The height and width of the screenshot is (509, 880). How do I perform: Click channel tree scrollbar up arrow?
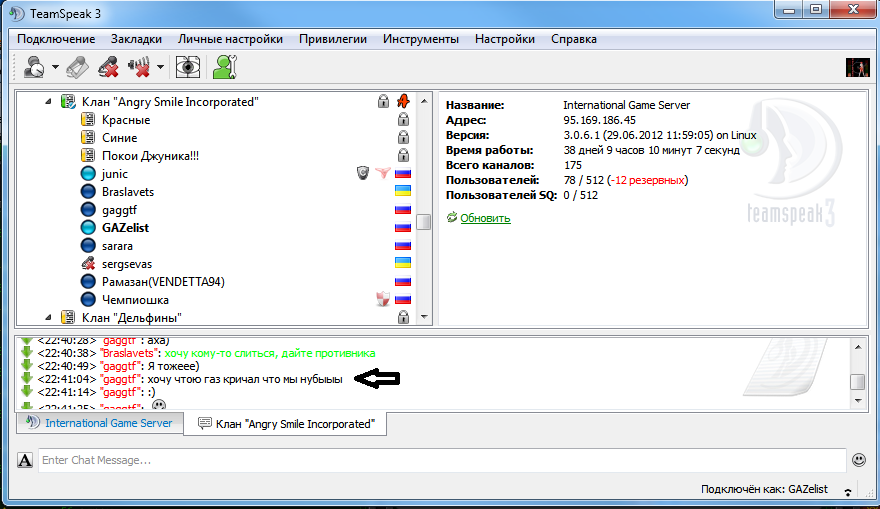click(424, 102)
